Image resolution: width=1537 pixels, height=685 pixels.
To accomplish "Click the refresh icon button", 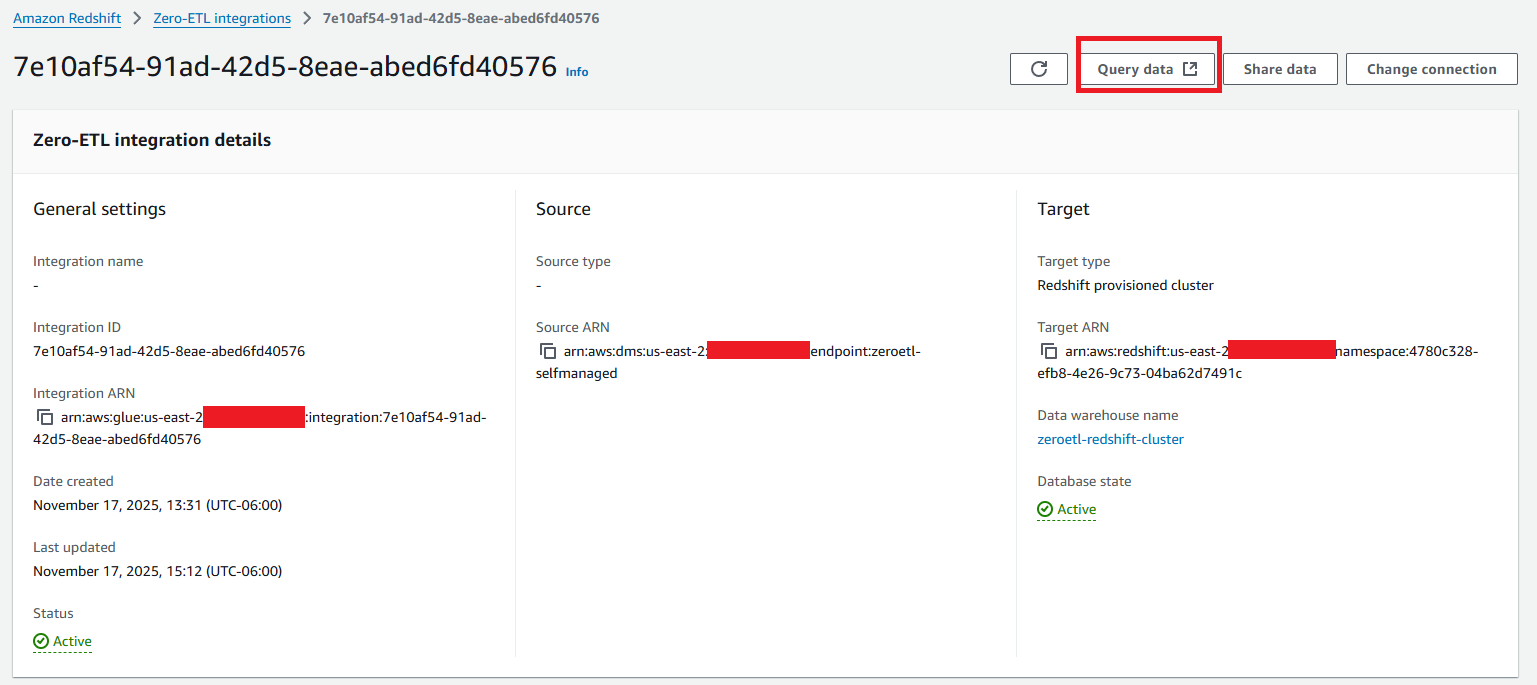I will [1039, 69].
